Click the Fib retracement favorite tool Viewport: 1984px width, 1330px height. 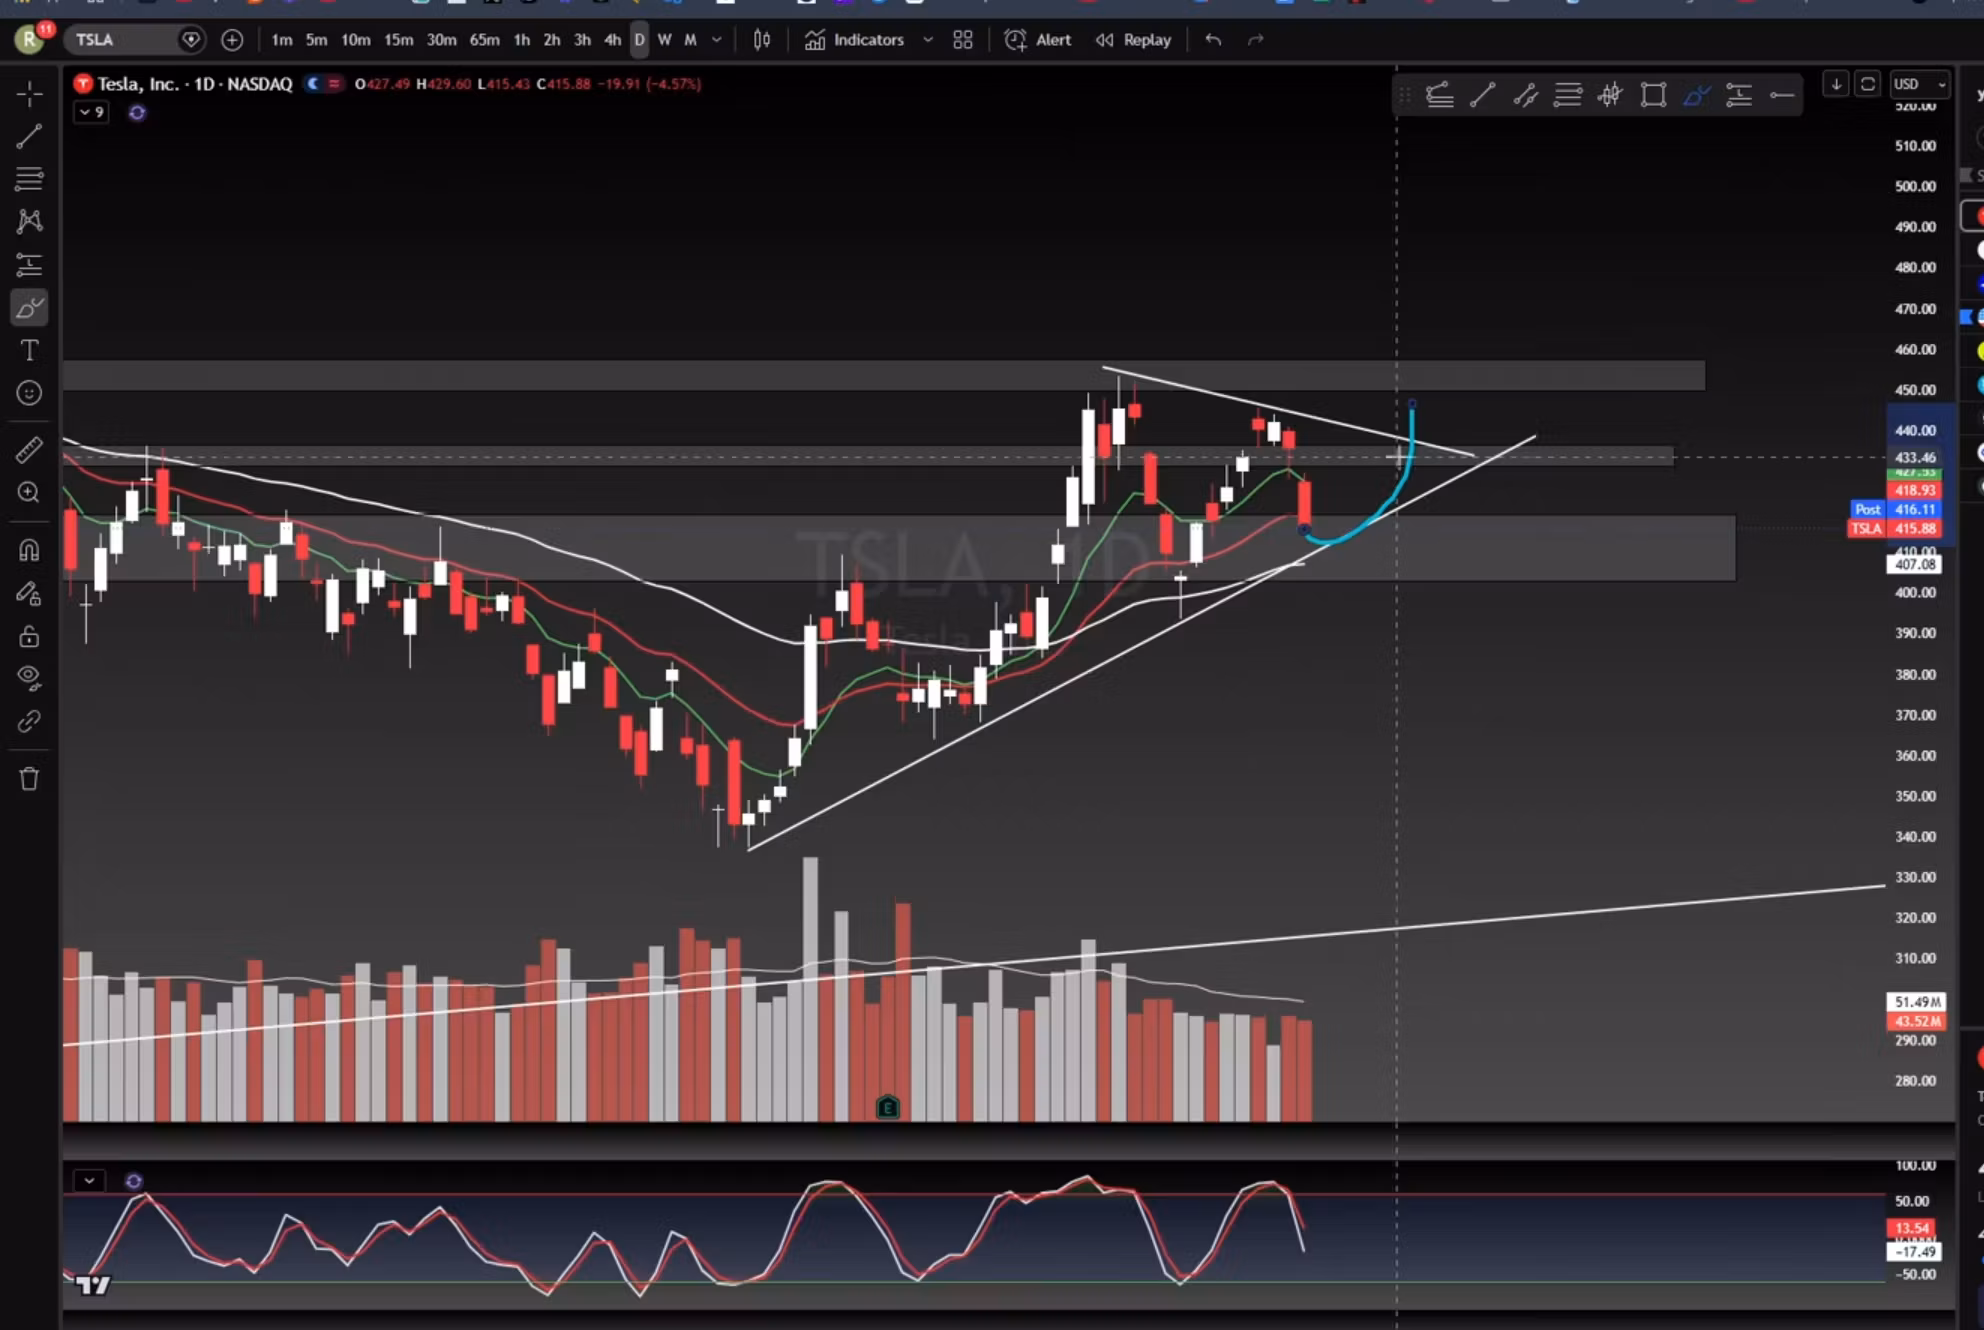(1439, 95)
